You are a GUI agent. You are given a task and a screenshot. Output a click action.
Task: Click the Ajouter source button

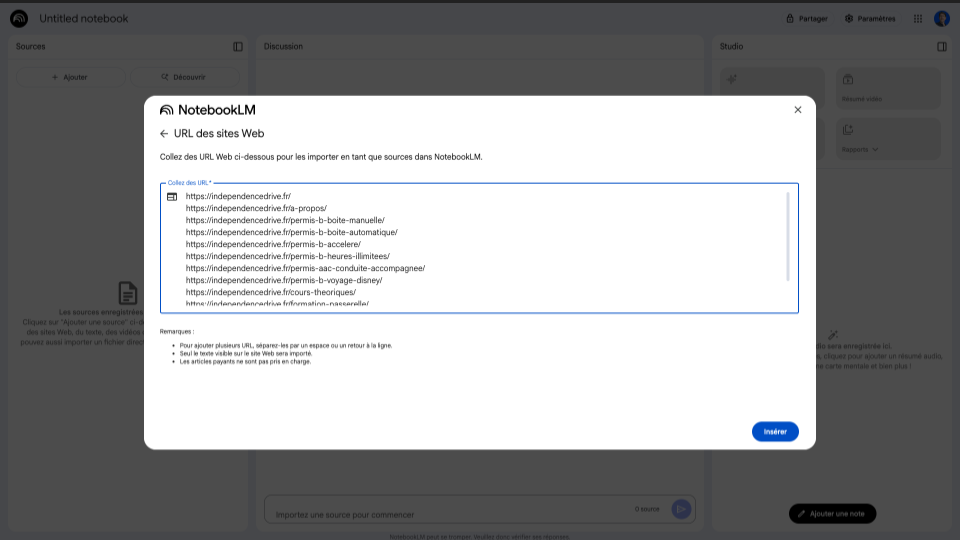[70, 77]
